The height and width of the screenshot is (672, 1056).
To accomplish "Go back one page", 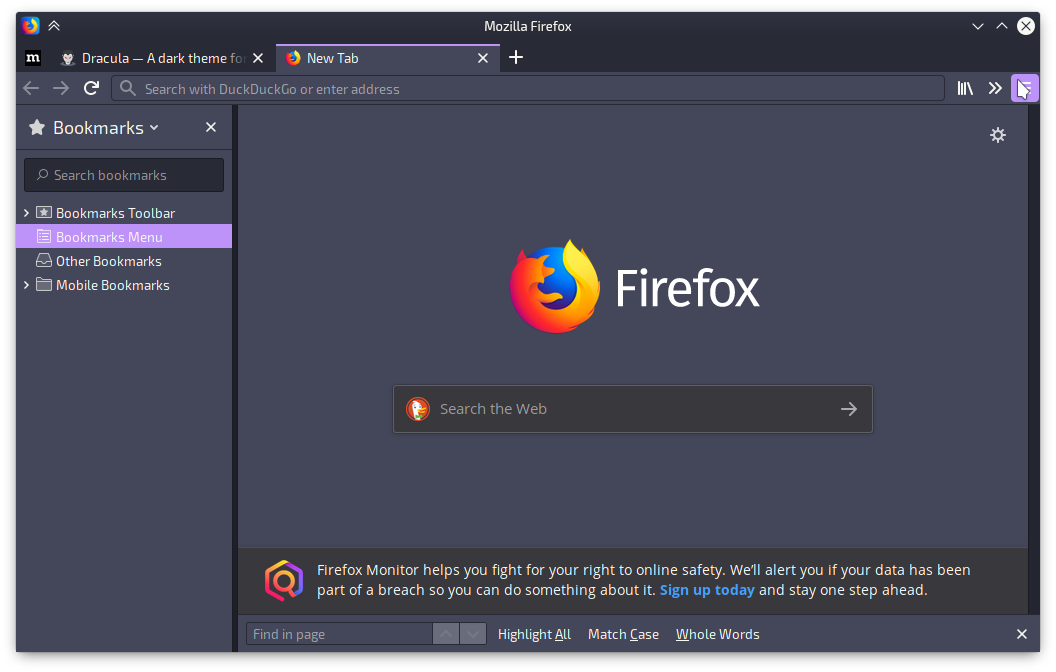I will [31, 88].
